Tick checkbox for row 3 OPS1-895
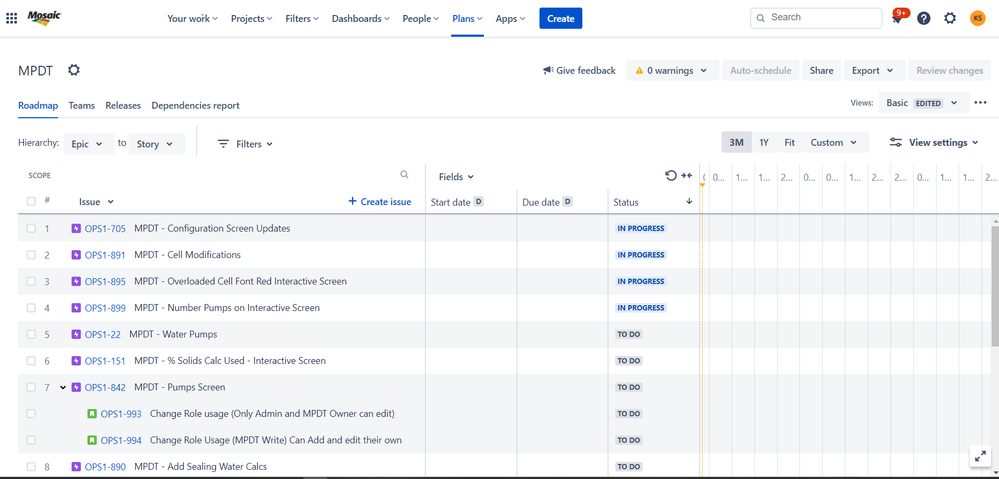 tap(31, 281)
